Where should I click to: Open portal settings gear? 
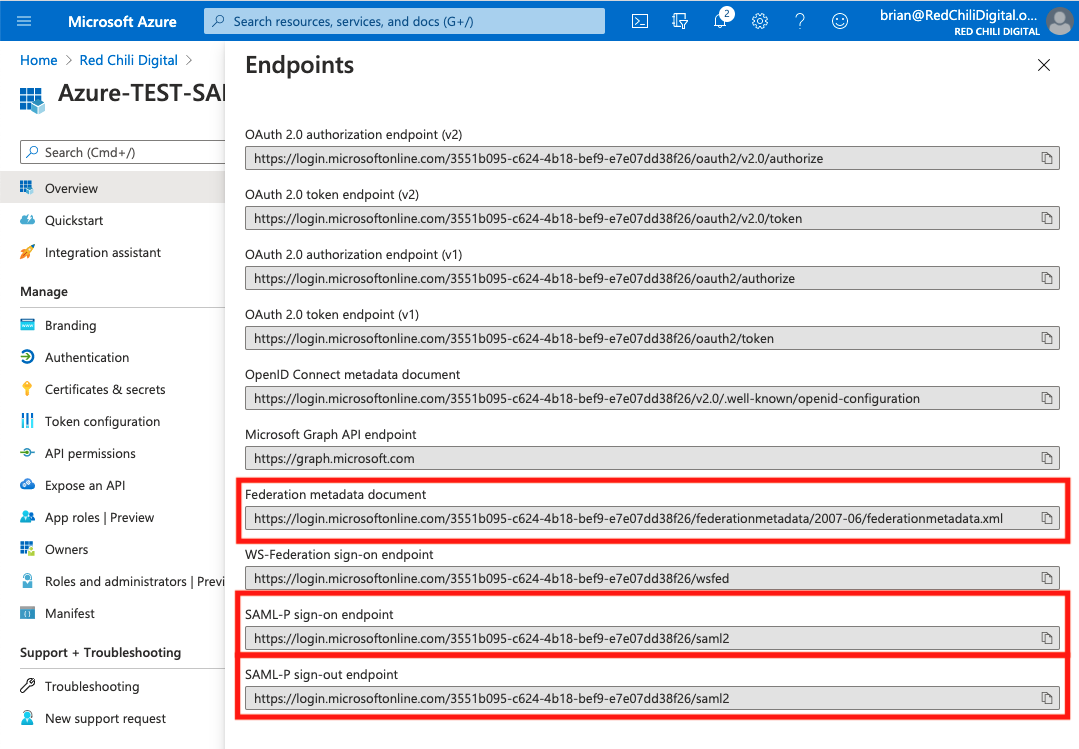tap(760, 21)
